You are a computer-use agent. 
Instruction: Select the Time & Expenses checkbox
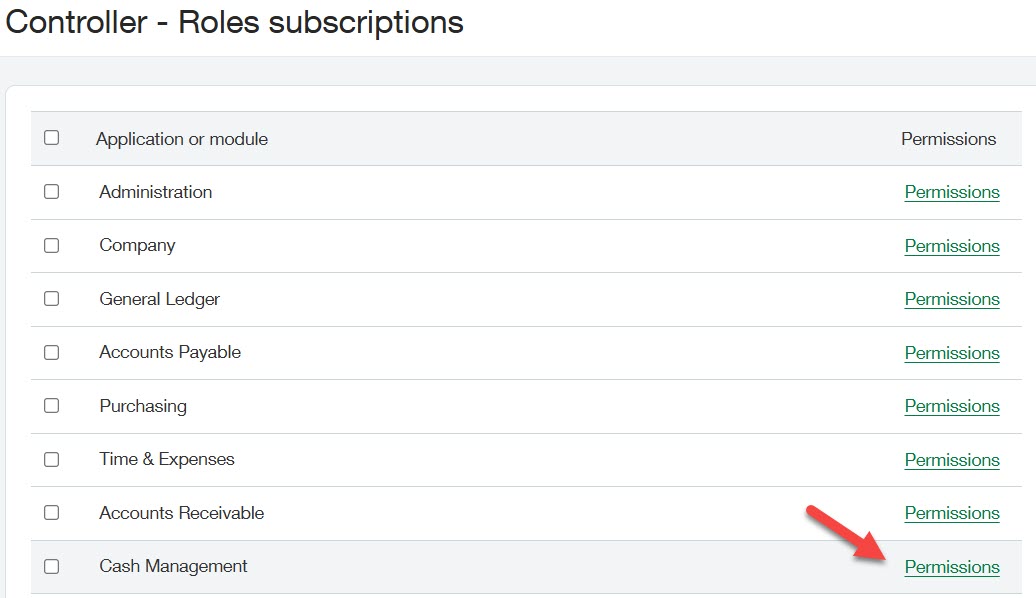(x=52, y=459)
